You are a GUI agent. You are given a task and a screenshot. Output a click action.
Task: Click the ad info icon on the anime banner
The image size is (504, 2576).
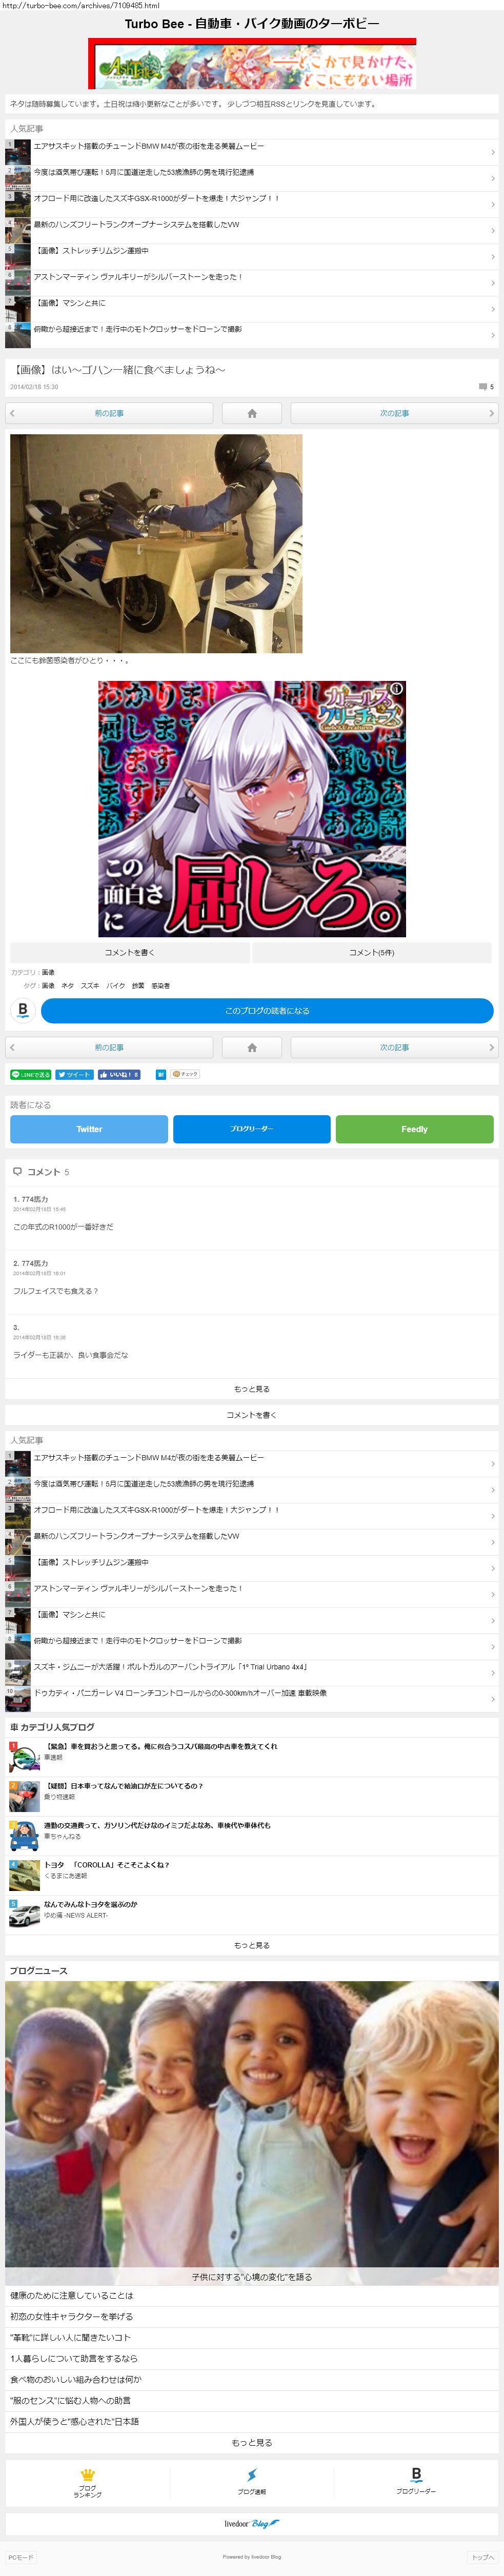click(396, 689)
